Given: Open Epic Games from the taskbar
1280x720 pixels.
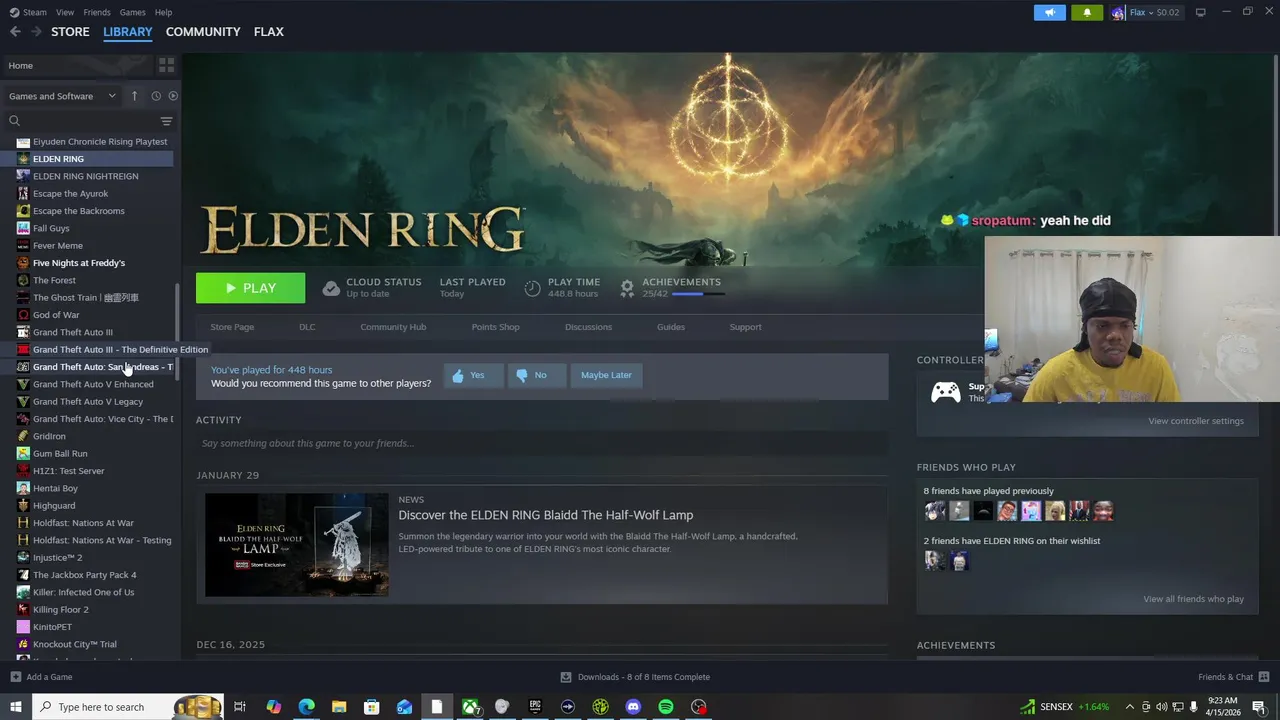Looking at the screenshot, I should [535, 707].
